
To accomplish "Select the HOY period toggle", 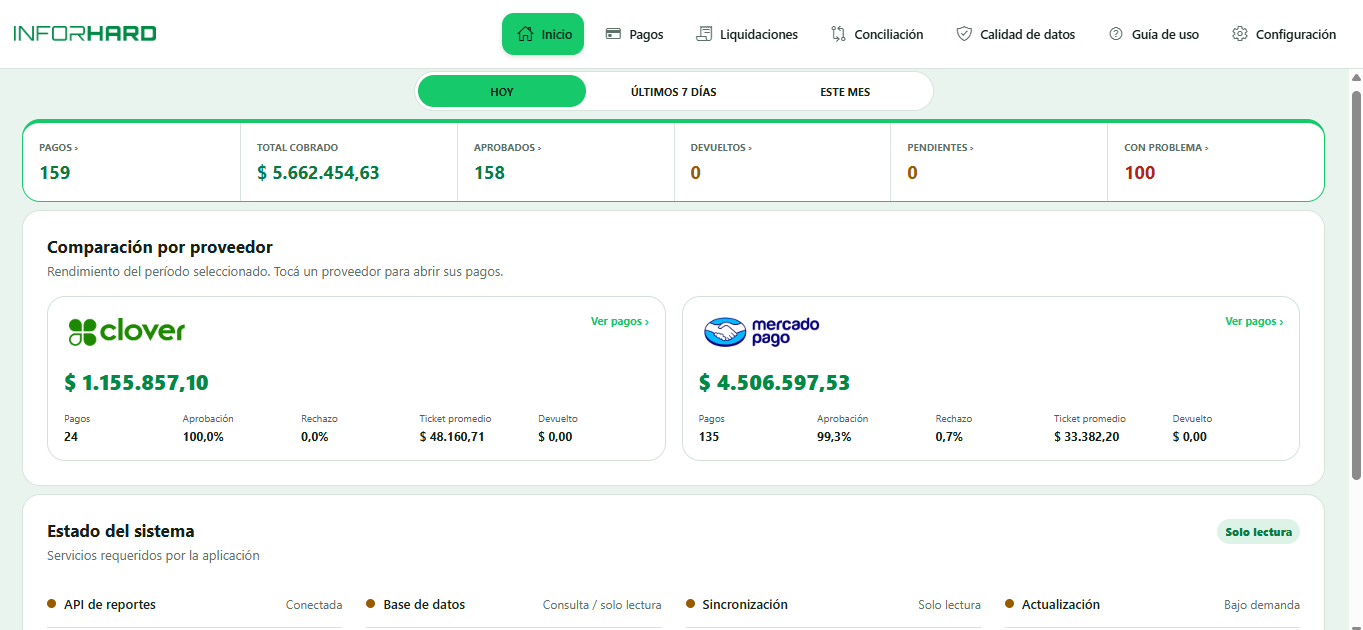I will (x=502, y=91).
